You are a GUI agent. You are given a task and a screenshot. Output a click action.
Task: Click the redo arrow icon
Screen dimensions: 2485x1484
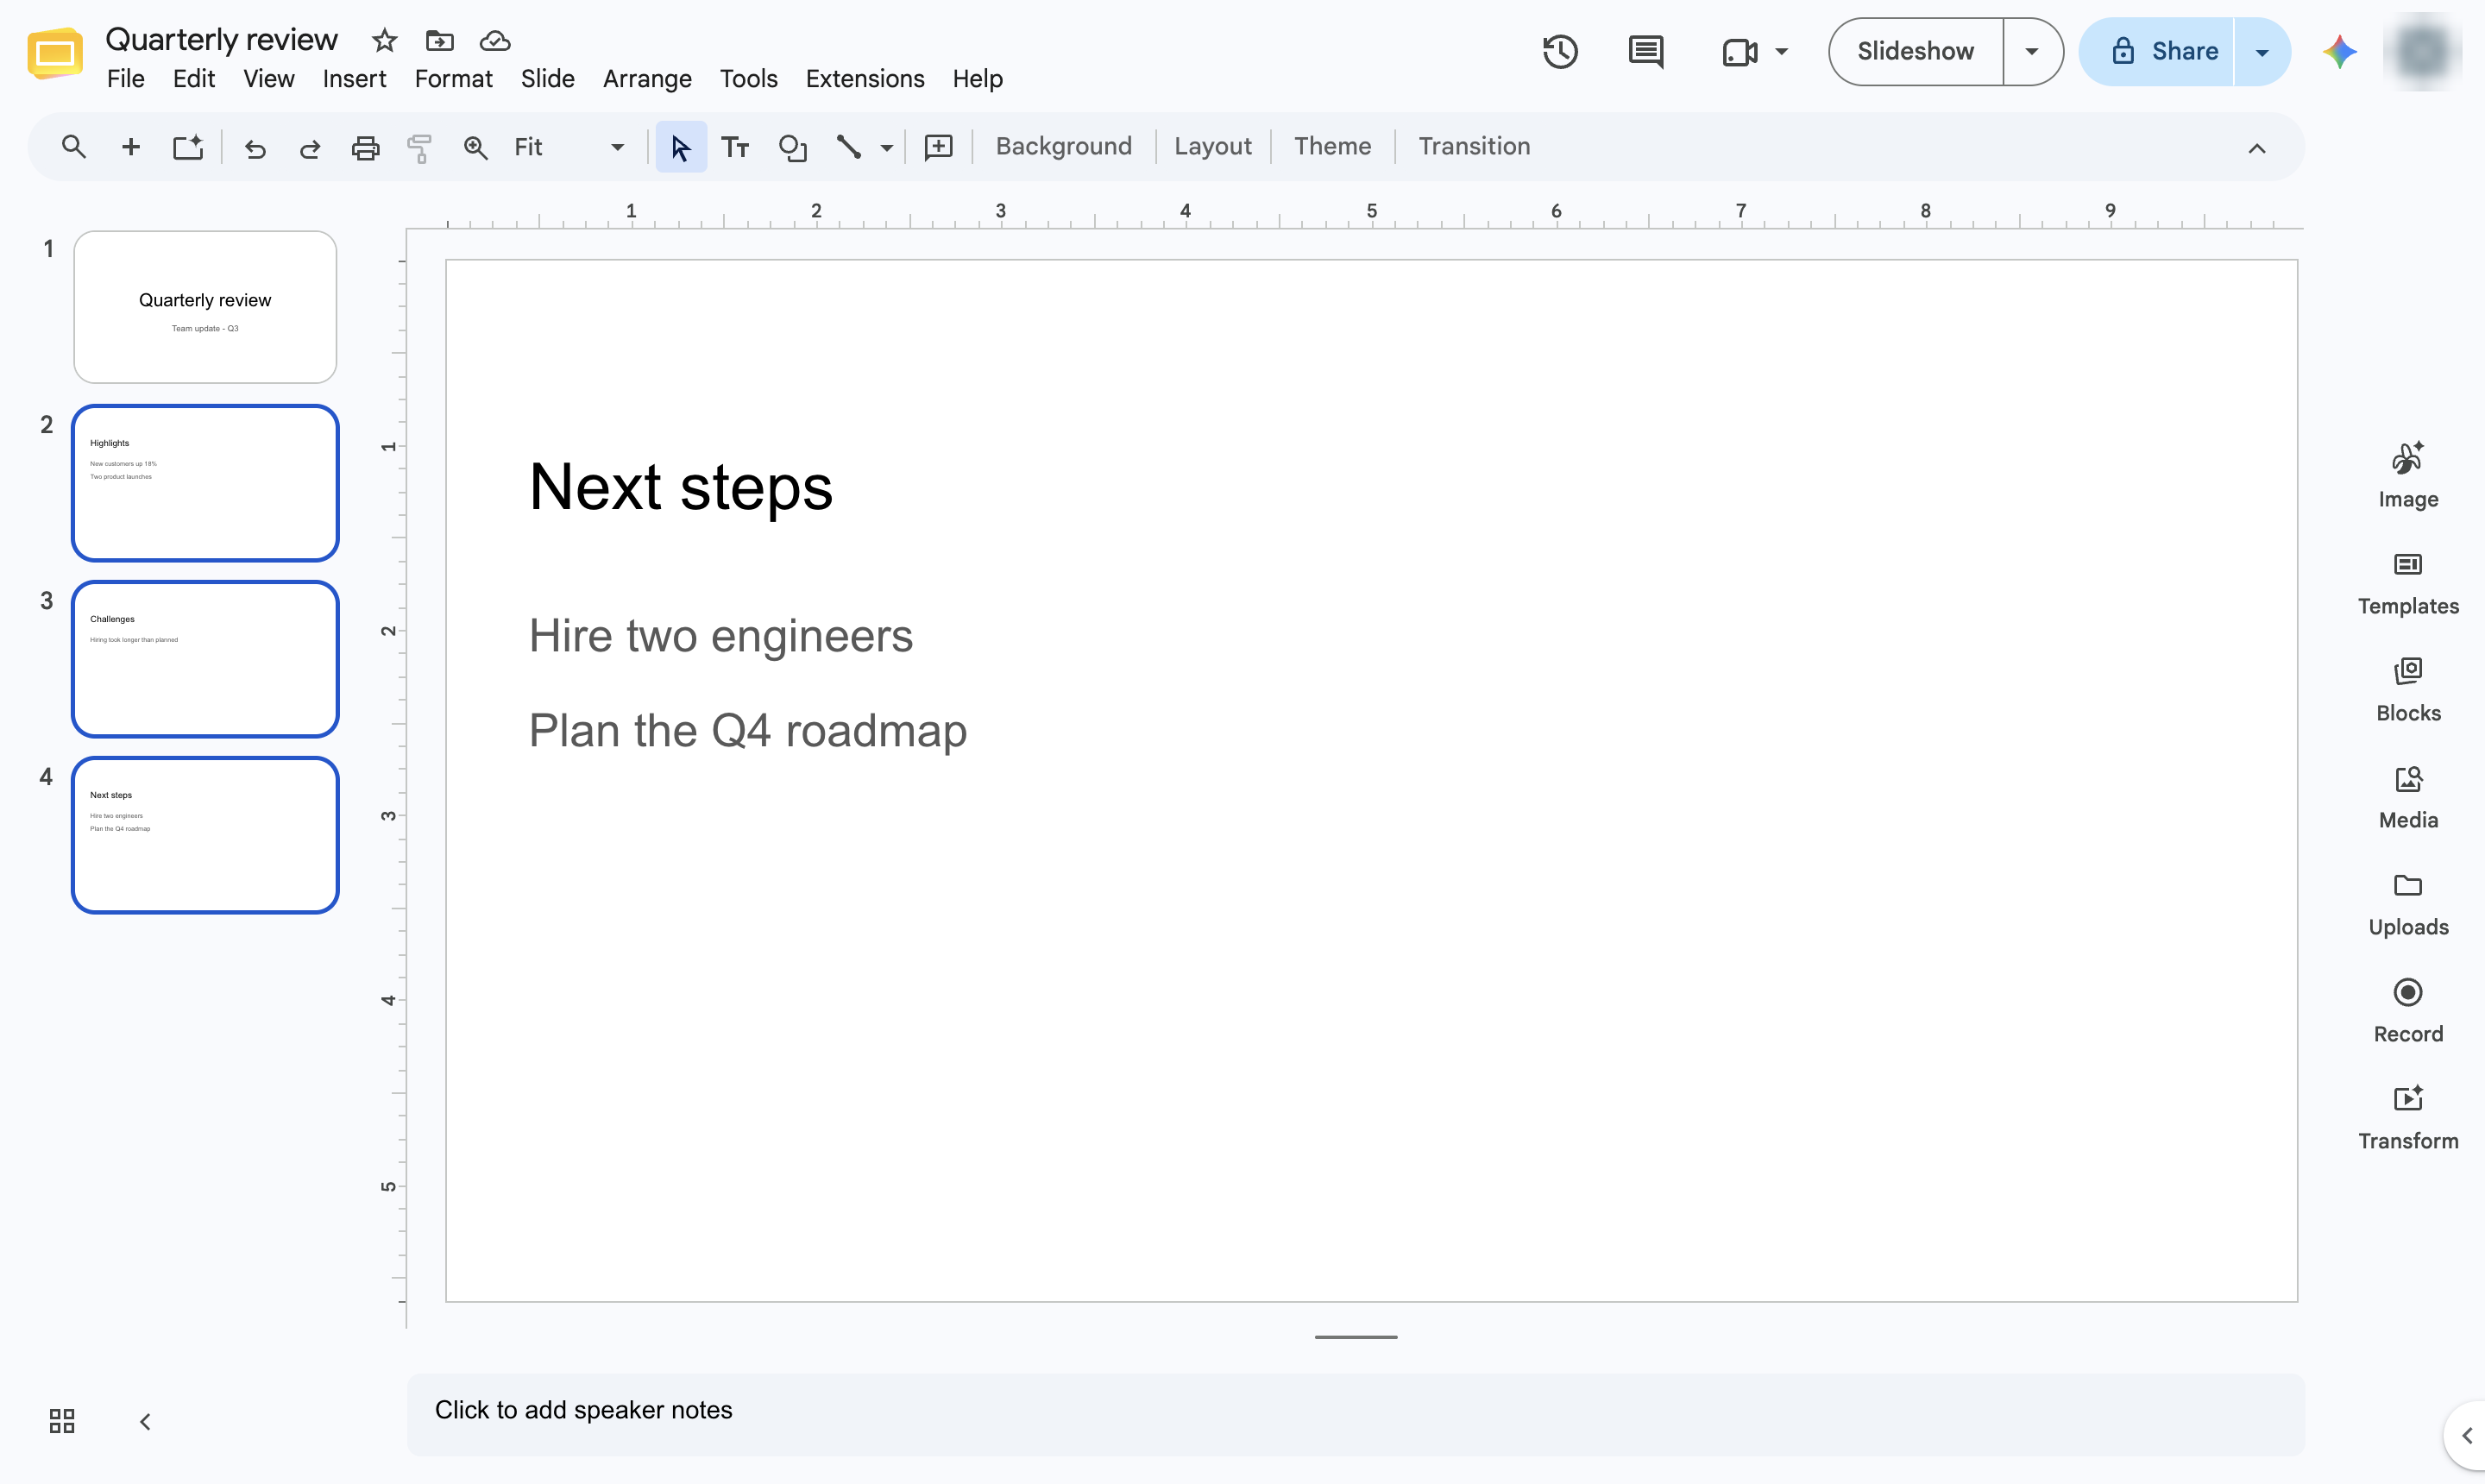pos(310,148)
